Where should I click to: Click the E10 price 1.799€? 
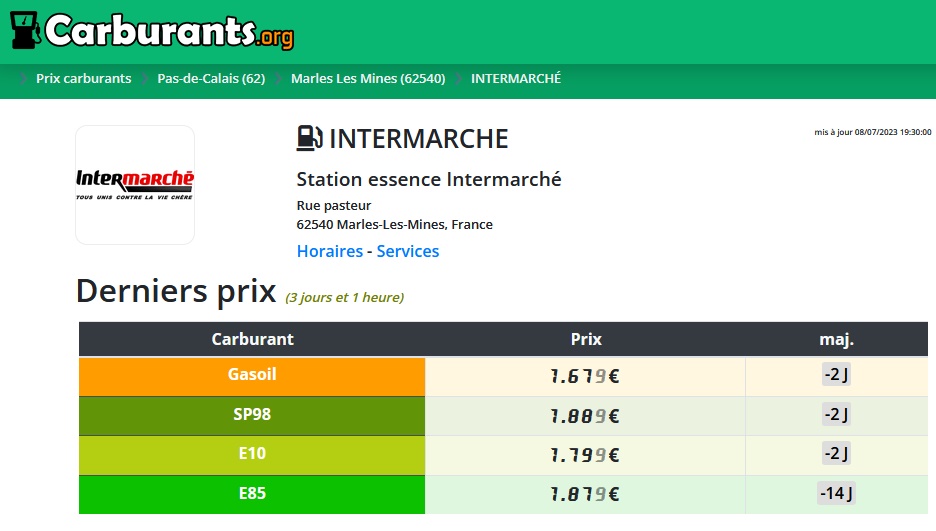click(x=585, y=455)
